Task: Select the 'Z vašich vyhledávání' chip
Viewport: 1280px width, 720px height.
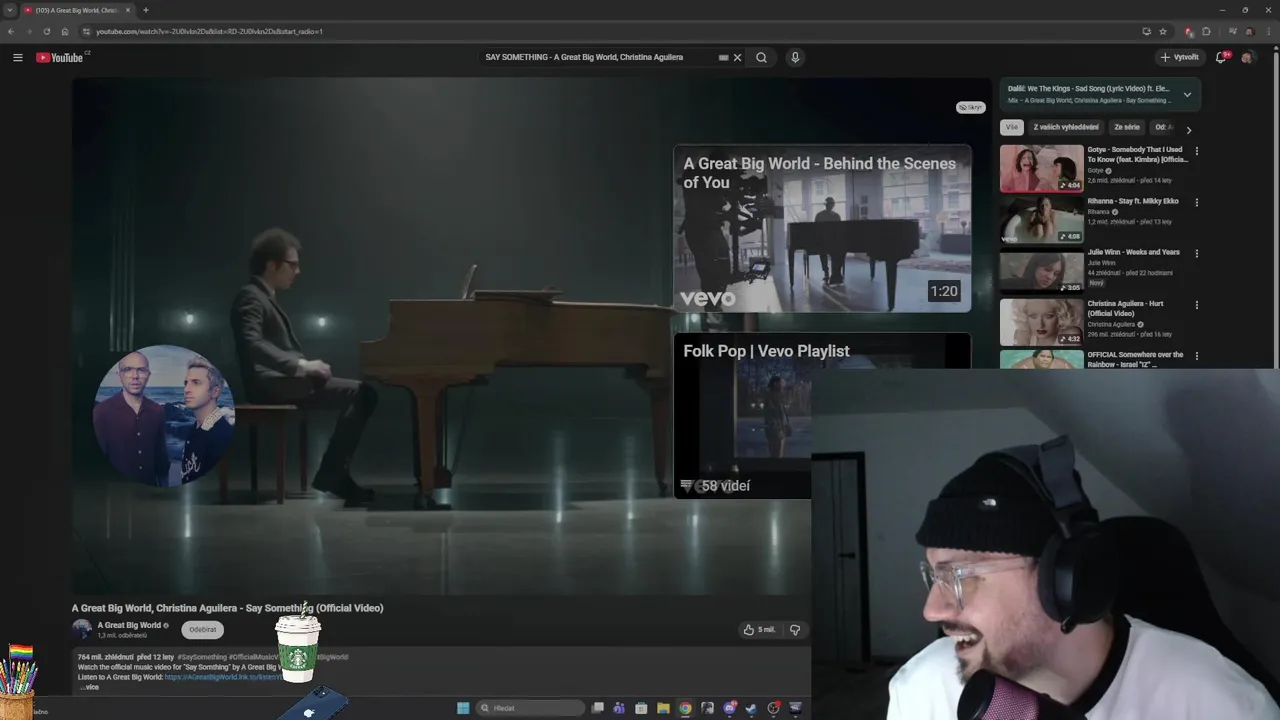Action: [1066, 127]
